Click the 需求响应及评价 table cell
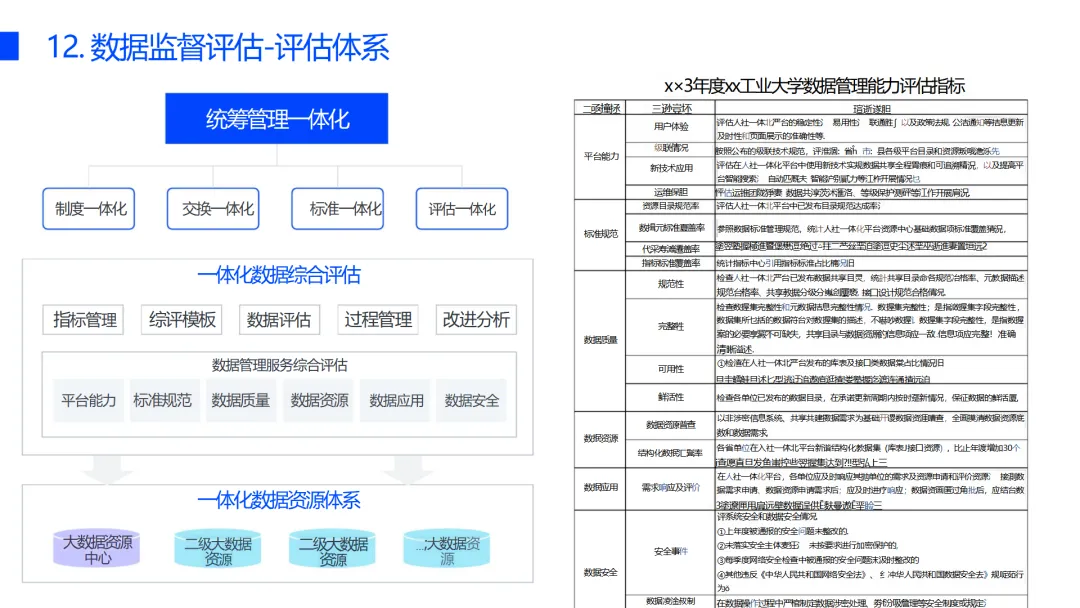 point(670,488)
